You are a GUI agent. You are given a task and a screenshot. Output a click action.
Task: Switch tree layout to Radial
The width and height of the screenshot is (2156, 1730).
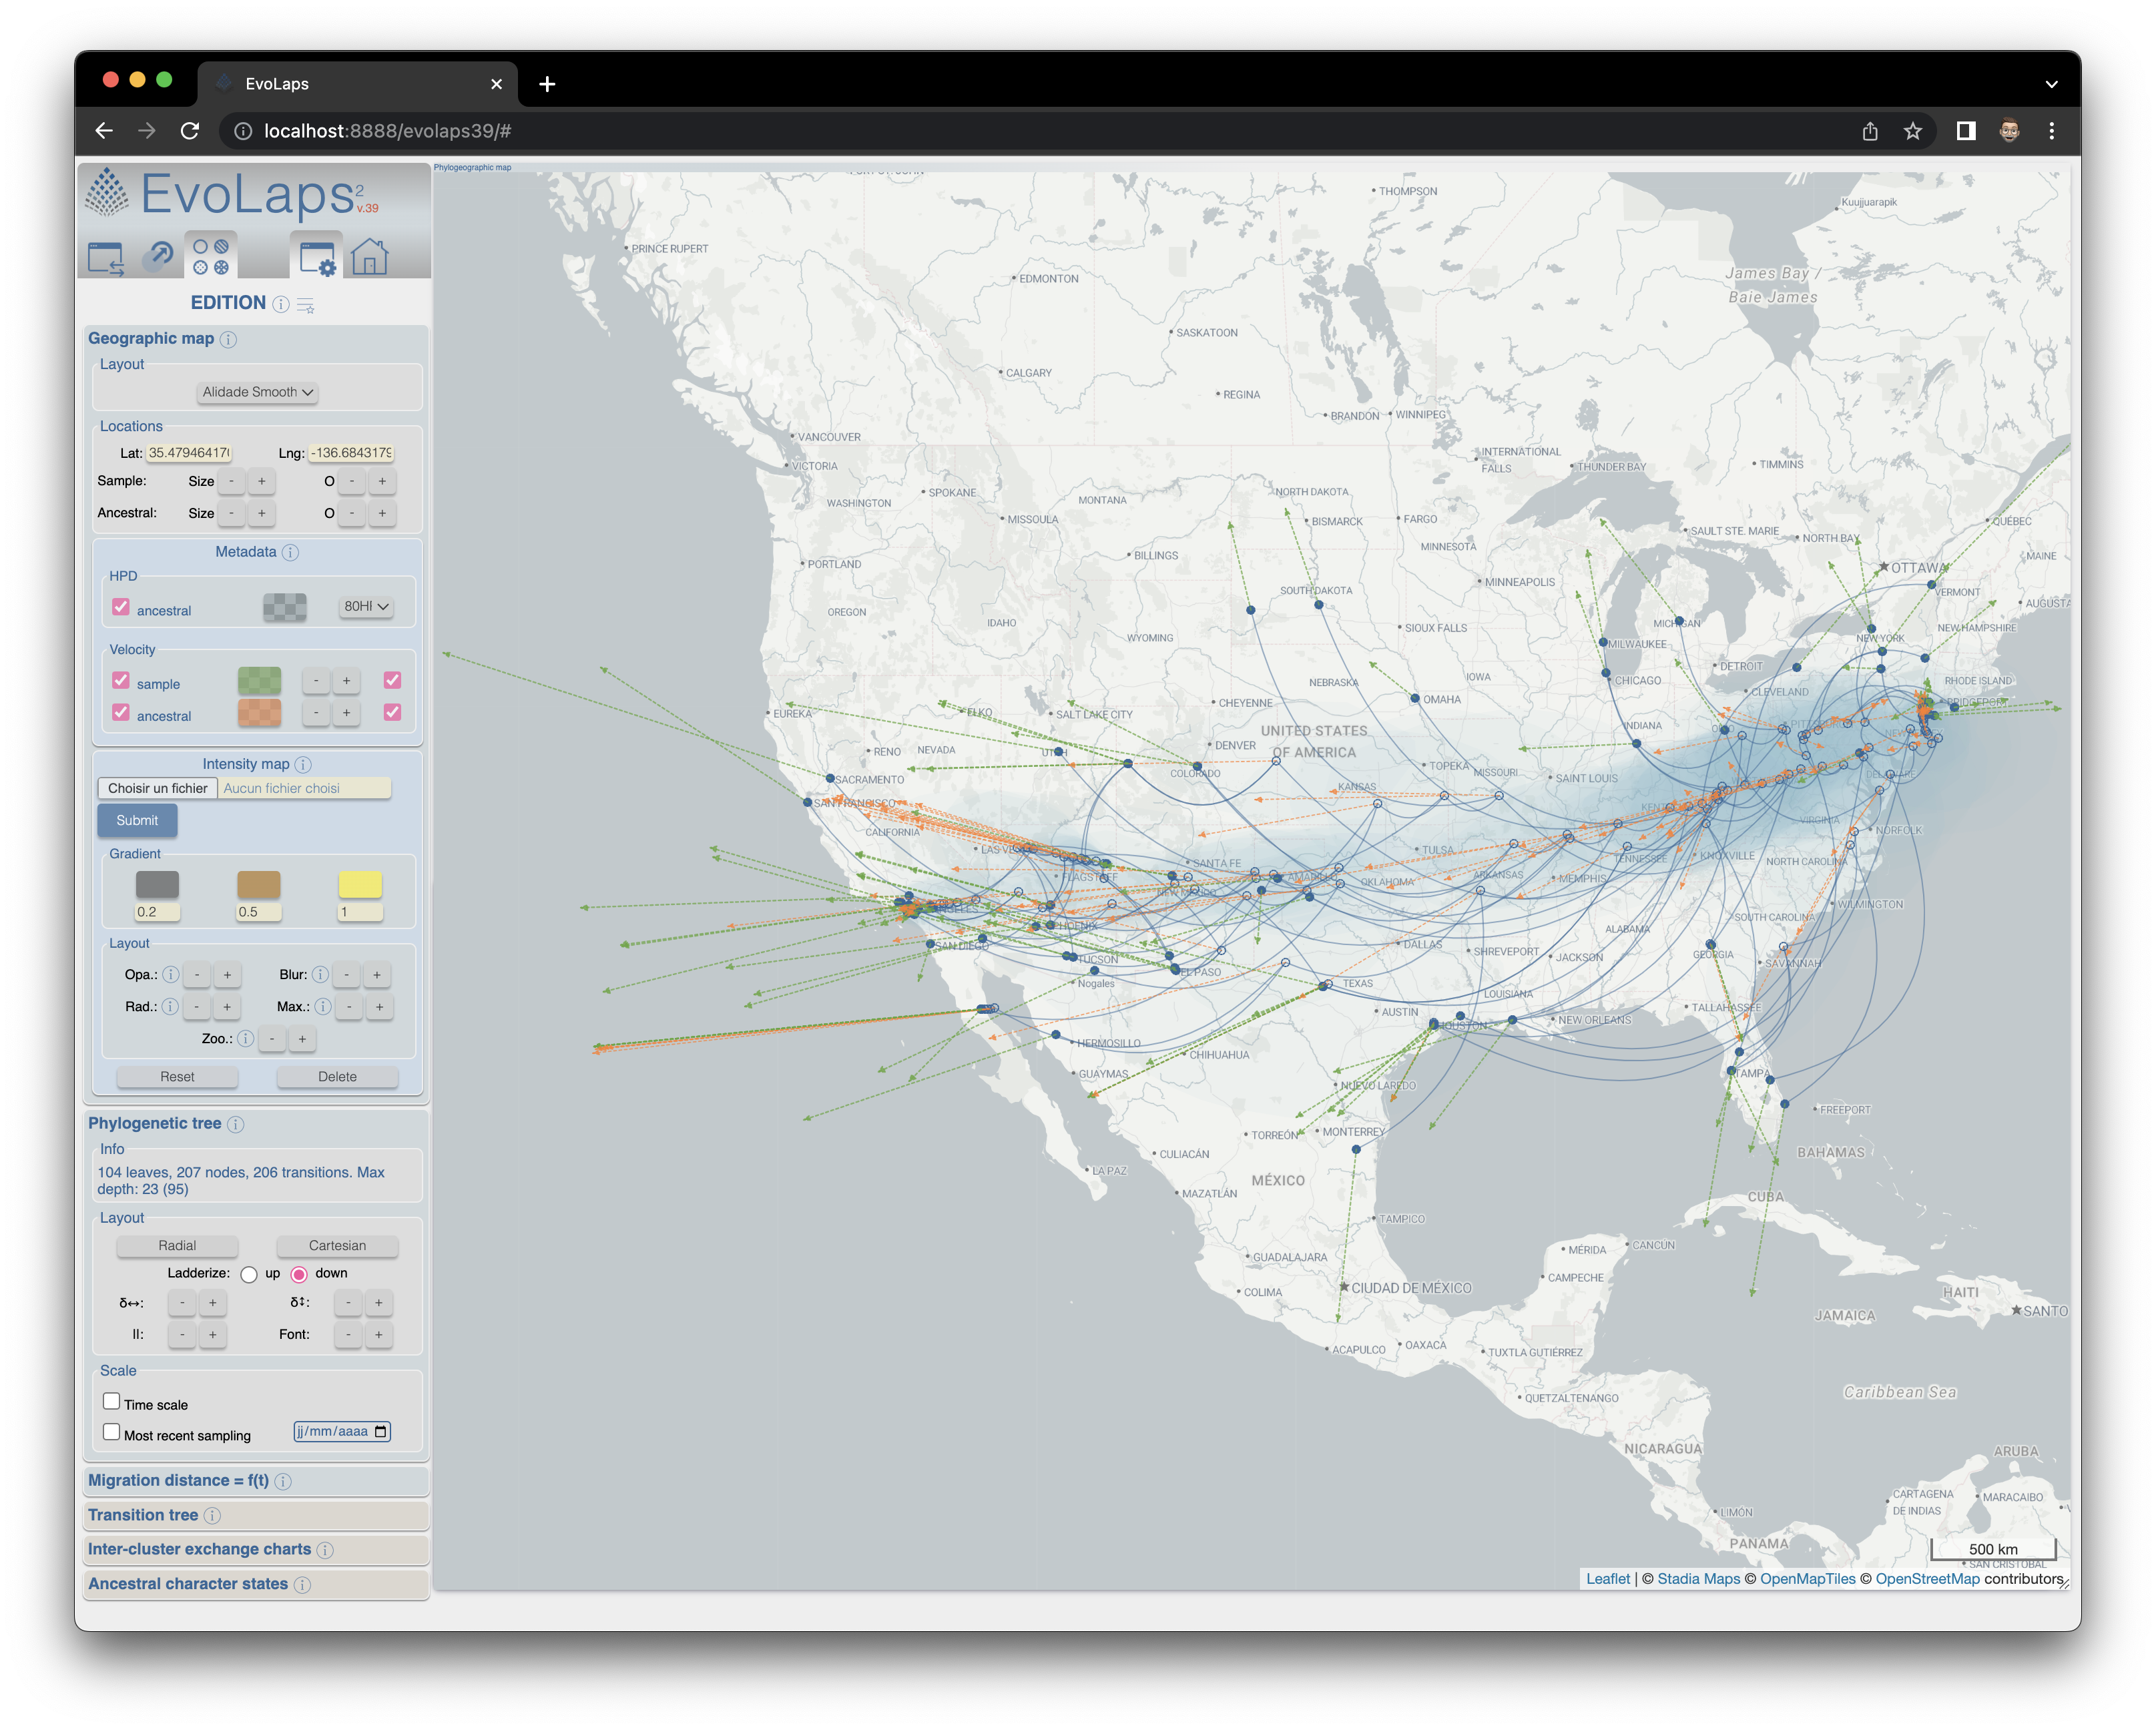pos(177,1245)
